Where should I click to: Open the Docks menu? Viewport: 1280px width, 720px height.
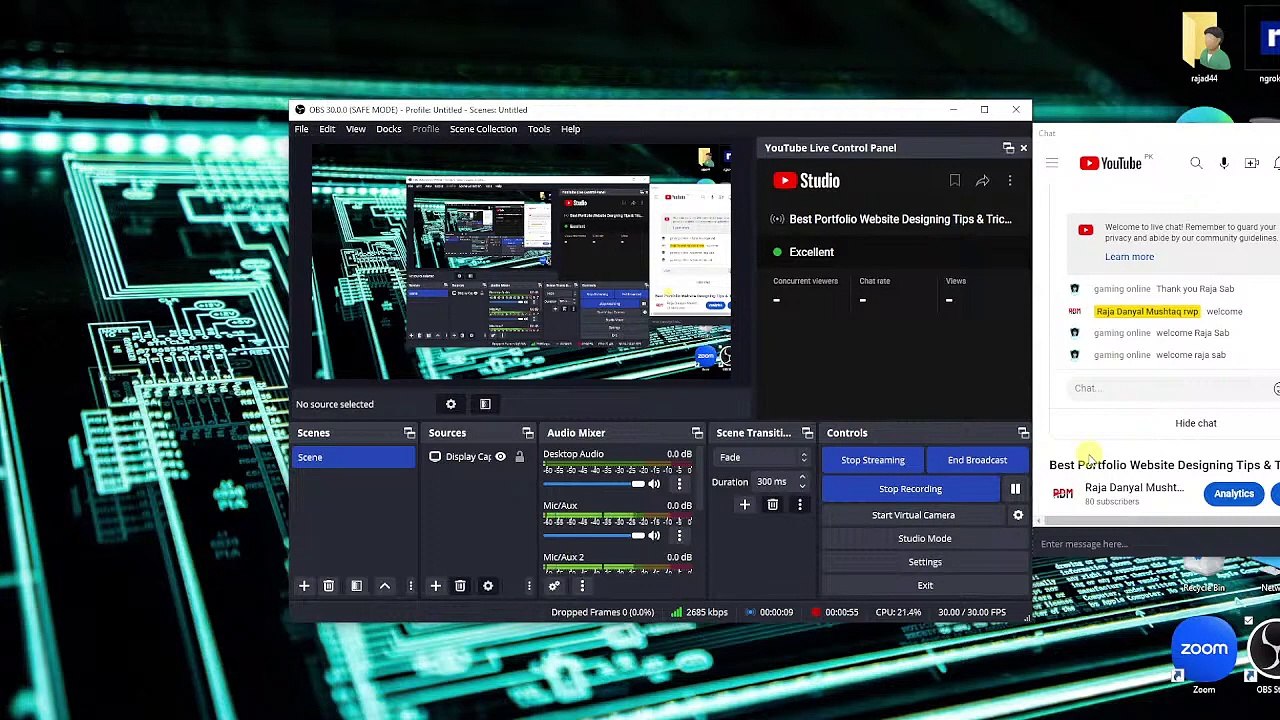(x=388, y=129)
